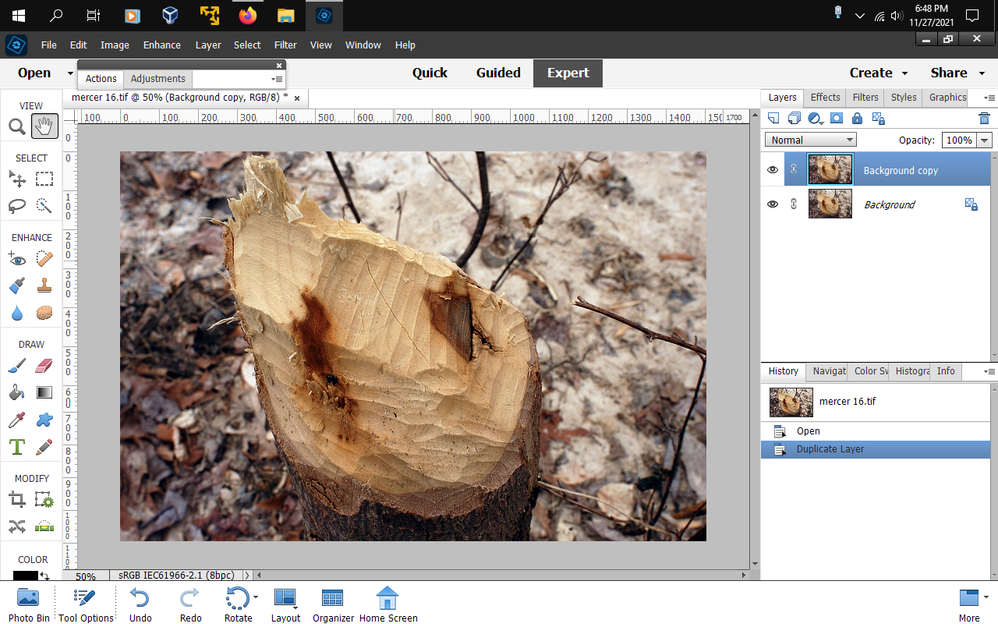Pick the Gradient tool
This screenshot has height=624, width=998.
point(44,393)
